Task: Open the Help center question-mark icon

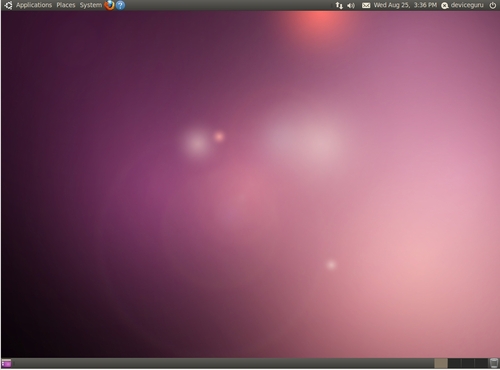Action: (120, 5)
